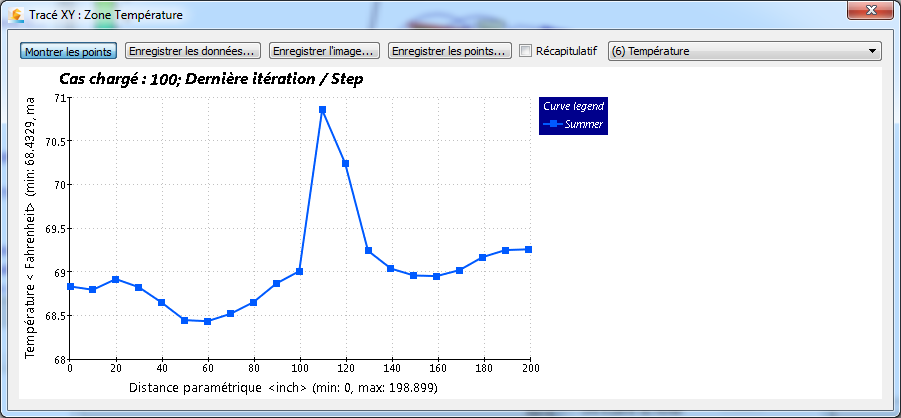The width and height of the screenshot is (901, 418).
Task: Click the application icon in title bar
Action: [x=17, y=14]
